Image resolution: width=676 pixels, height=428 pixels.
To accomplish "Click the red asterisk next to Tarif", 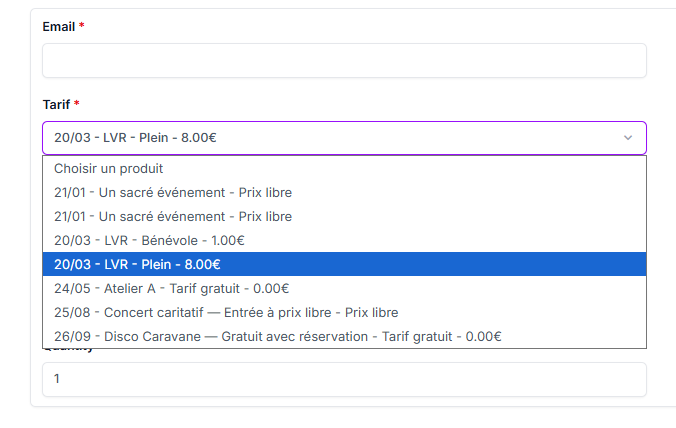I will [x=76, y=104].
